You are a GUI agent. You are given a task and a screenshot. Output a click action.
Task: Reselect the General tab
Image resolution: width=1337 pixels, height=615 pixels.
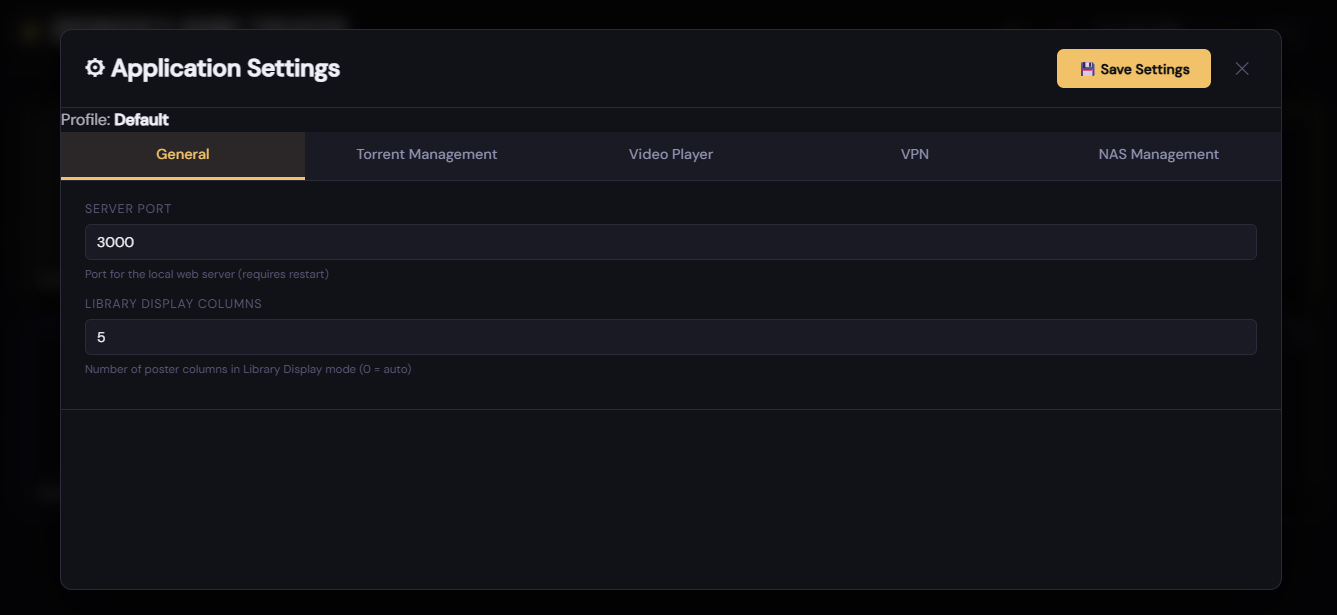coord(183,154)
